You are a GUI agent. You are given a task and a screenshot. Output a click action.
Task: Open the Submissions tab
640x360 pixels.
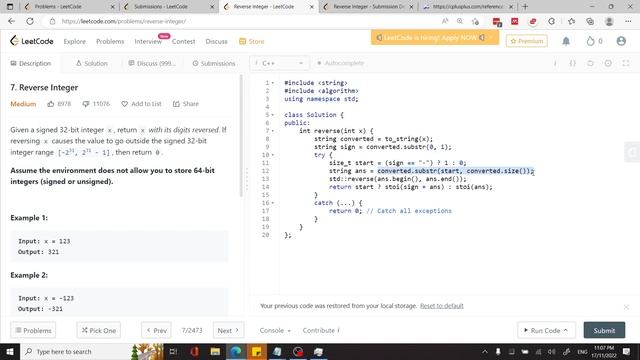point(214,63)
